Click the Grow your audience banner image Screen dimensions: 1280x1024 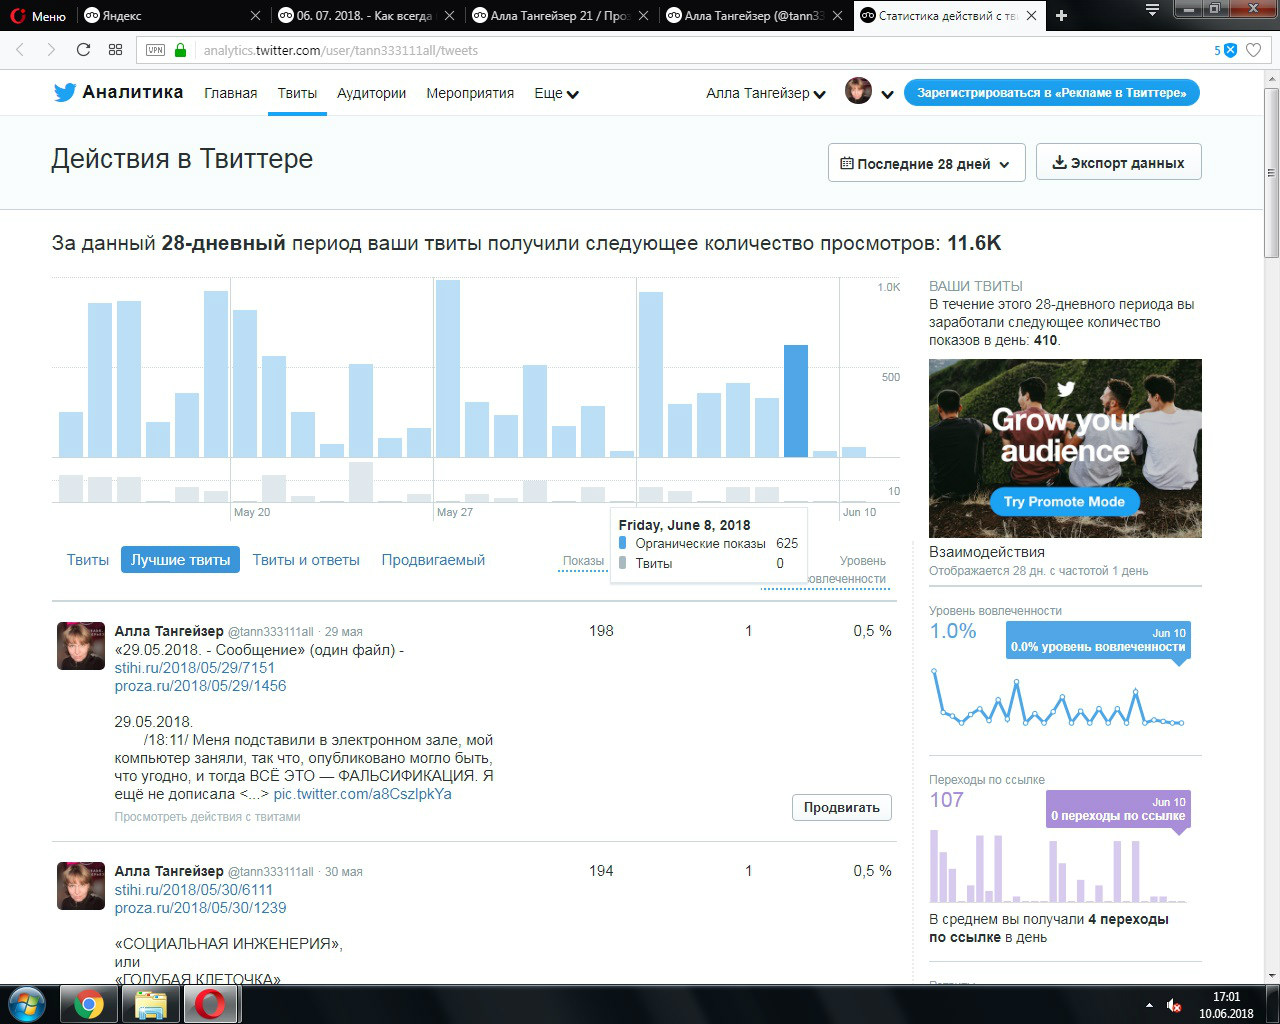pos(1065,448)
